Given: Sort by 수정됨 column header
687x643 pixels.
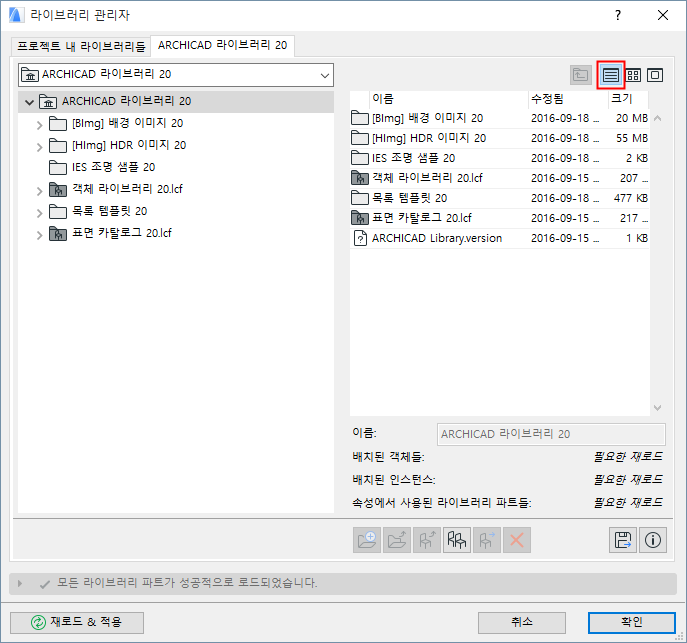Looking at the screenshot, I should point(568,99).
